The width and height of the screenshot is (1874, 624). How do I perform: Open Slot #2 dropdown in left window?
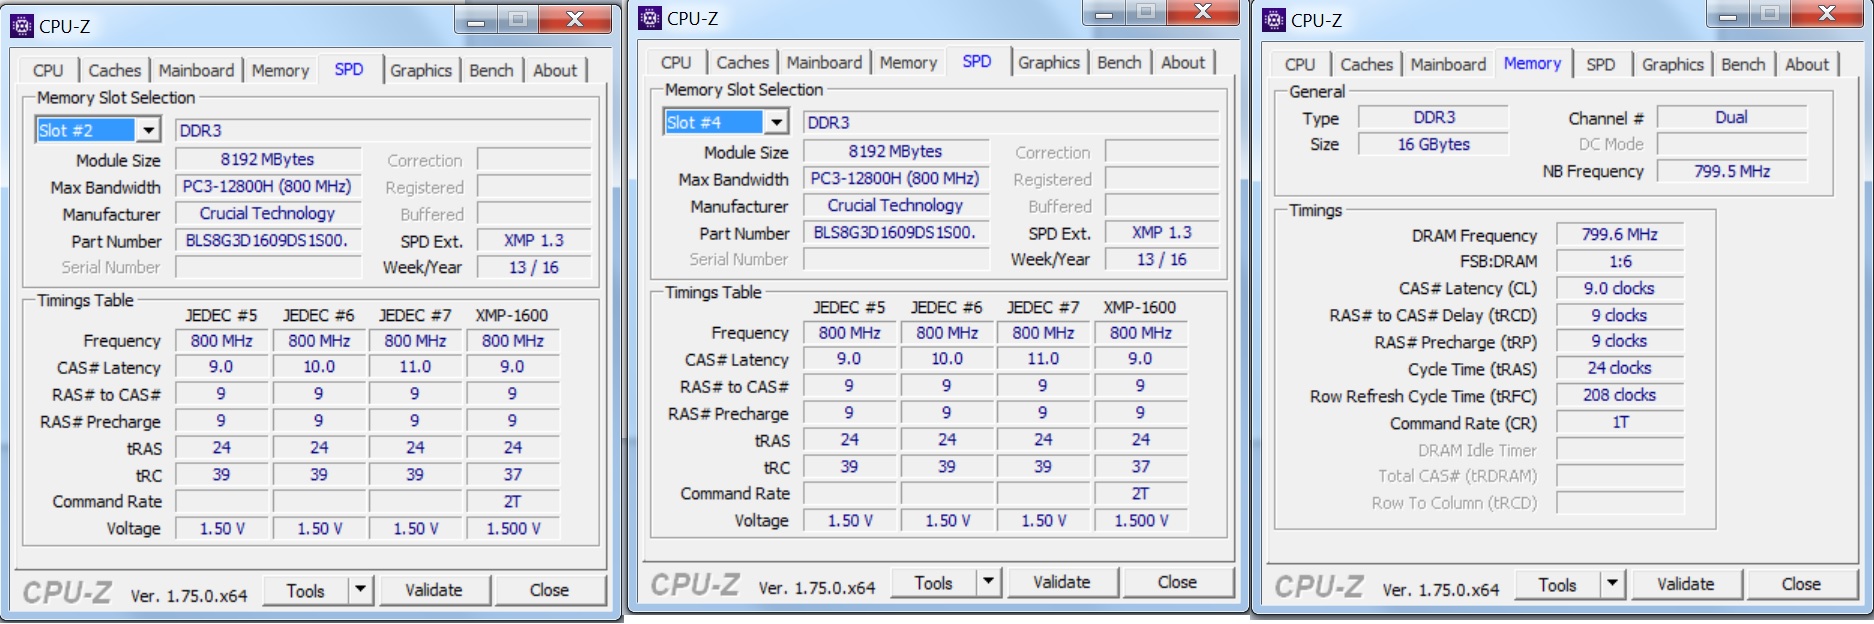click(x=149, y=130)
